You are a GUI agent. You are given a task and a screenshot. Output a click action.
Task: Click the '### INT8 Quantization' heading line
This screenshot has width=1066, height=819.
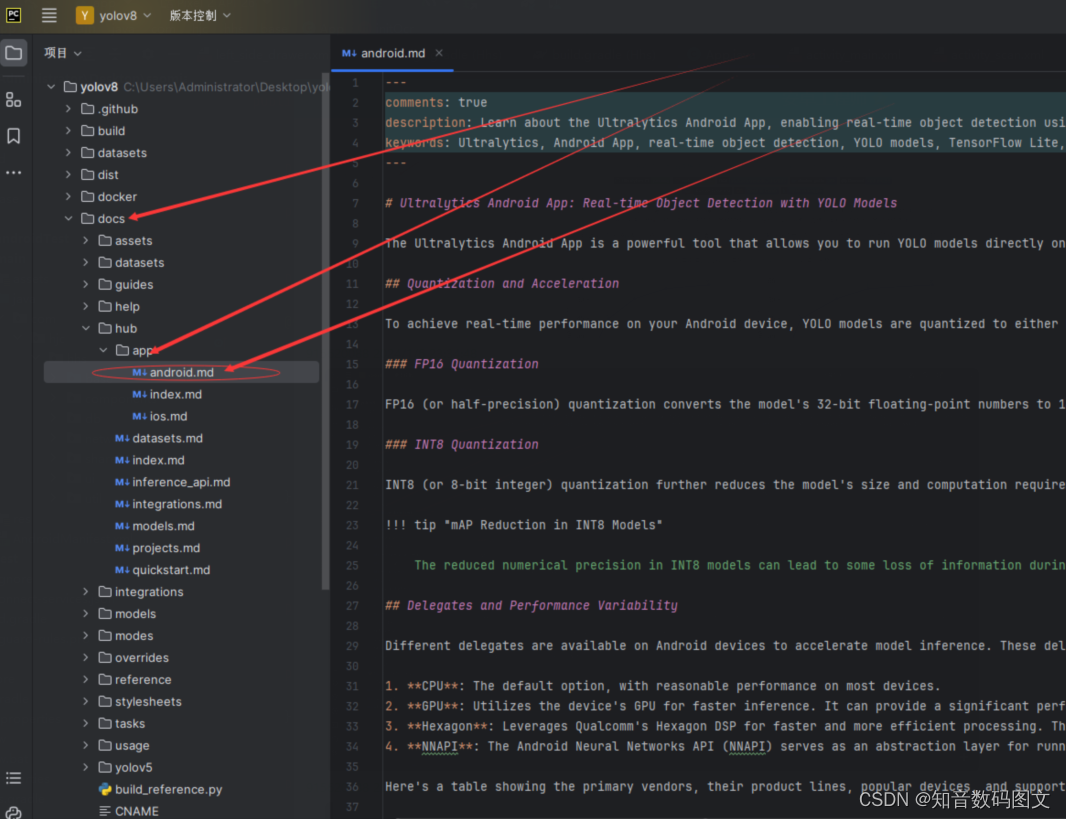(462, 445)
